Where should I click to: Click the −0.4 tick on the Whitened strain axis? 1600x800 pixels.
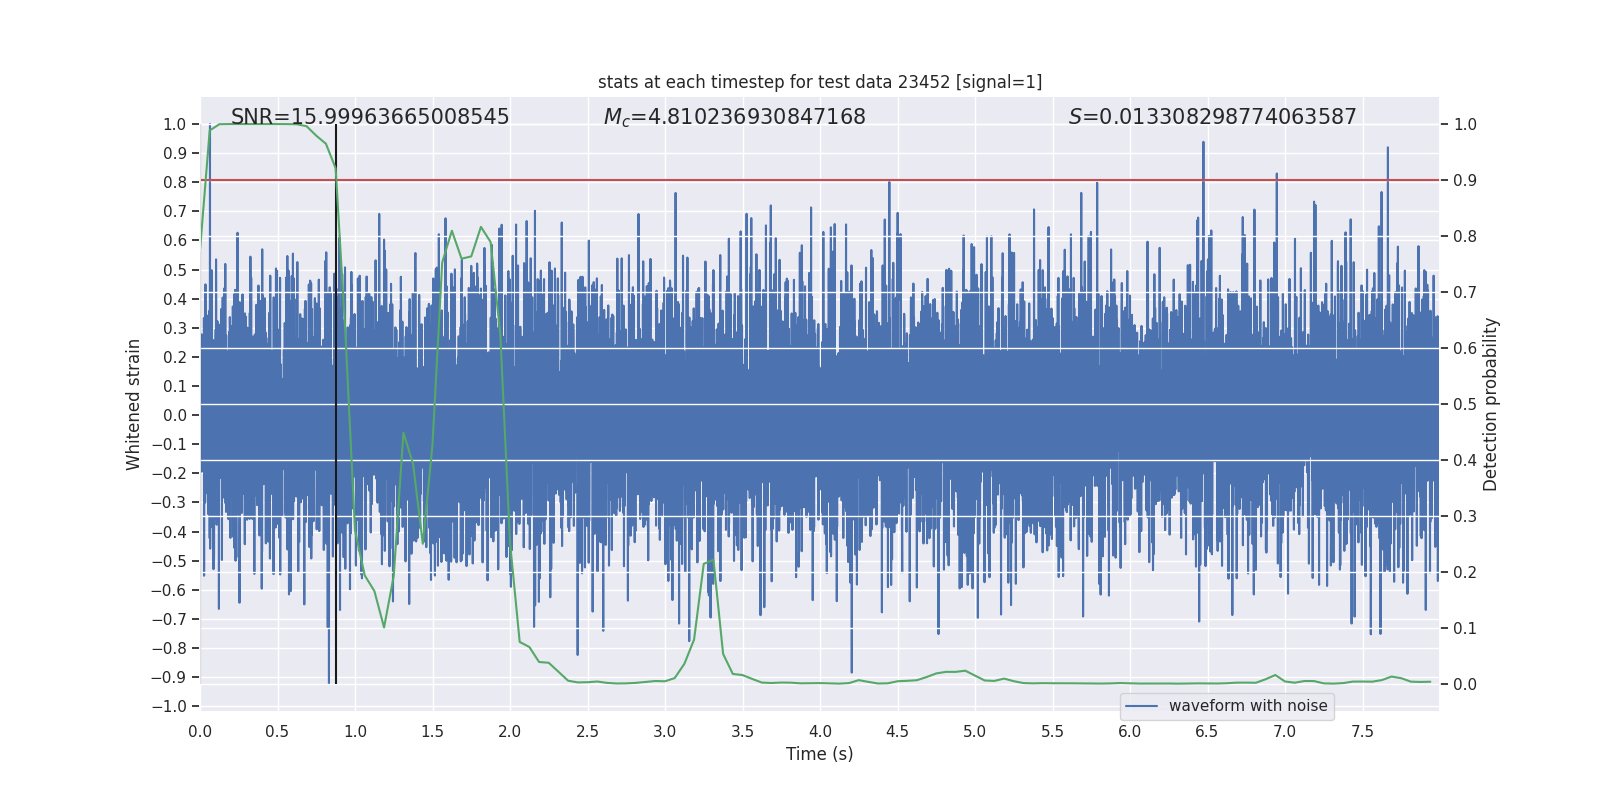169,532
